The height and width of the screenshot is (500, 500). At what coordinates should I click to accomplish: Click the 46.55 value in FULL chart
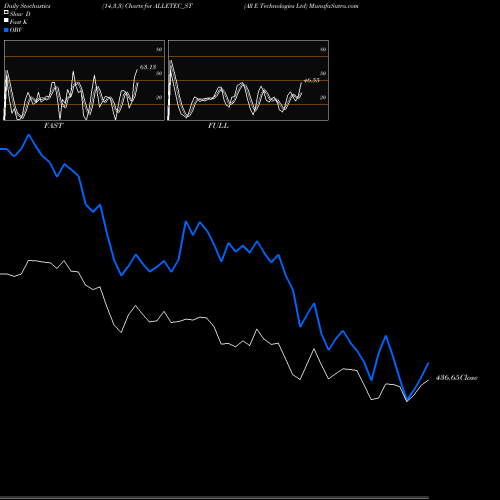point(312,80)
